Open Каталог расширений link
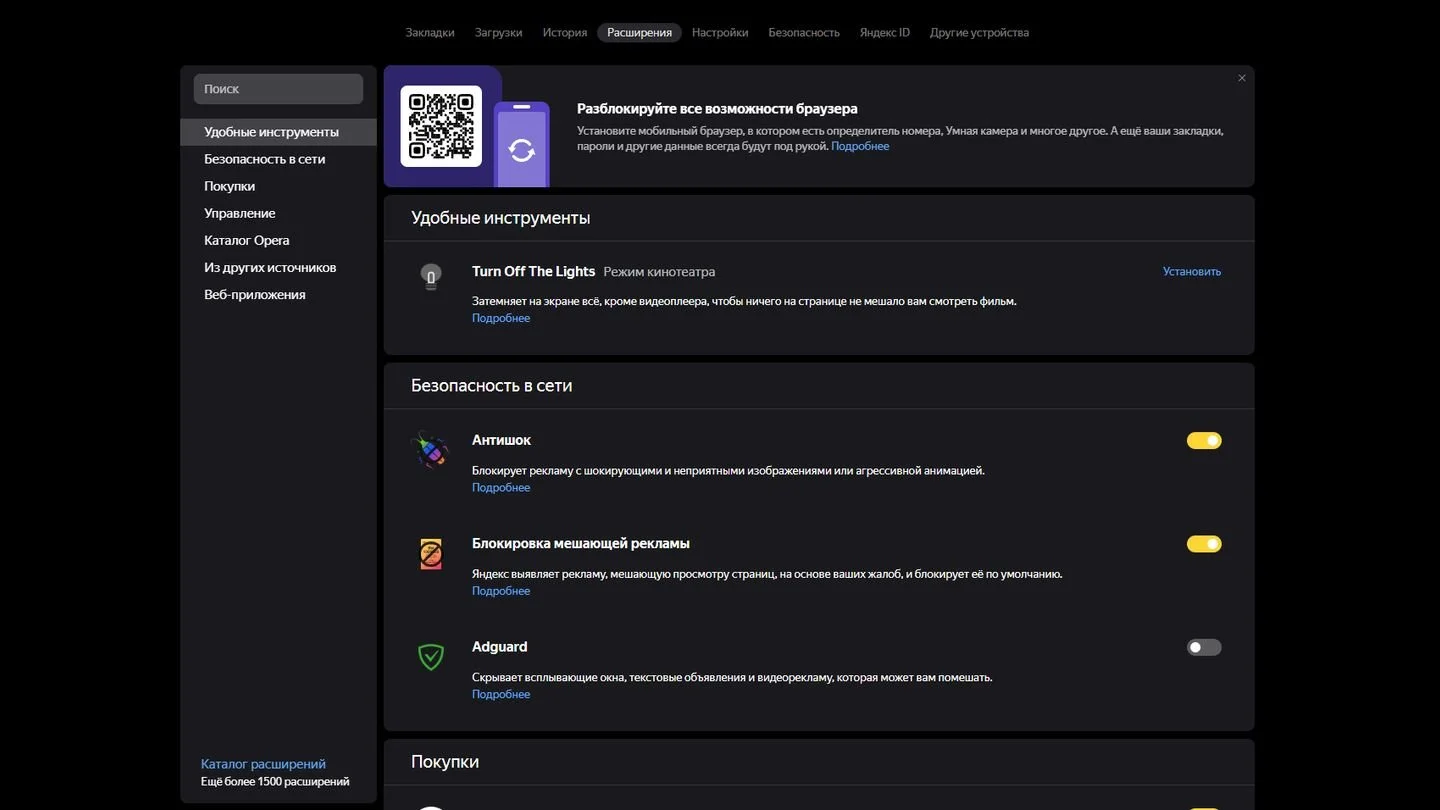Screen dimensions: 1440x810 [263, 764]
